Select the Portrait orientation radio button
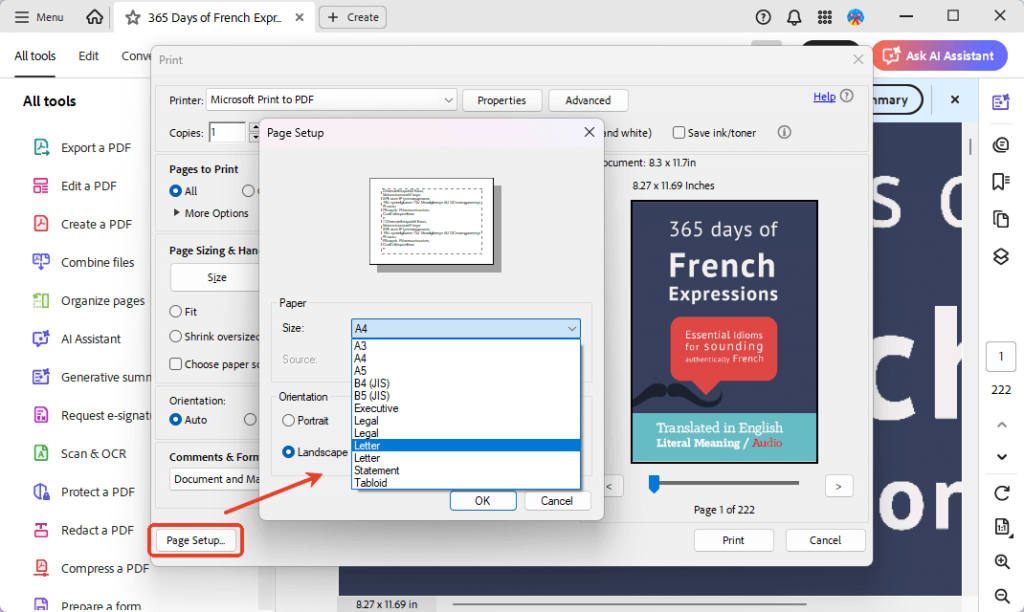 click(x=289, y=420)
